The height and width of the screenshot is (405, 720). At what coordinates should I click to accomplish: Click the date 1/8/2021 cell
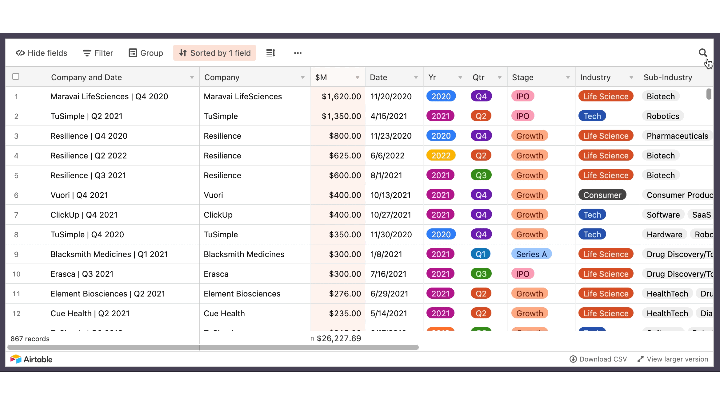(x=386, y=254)
